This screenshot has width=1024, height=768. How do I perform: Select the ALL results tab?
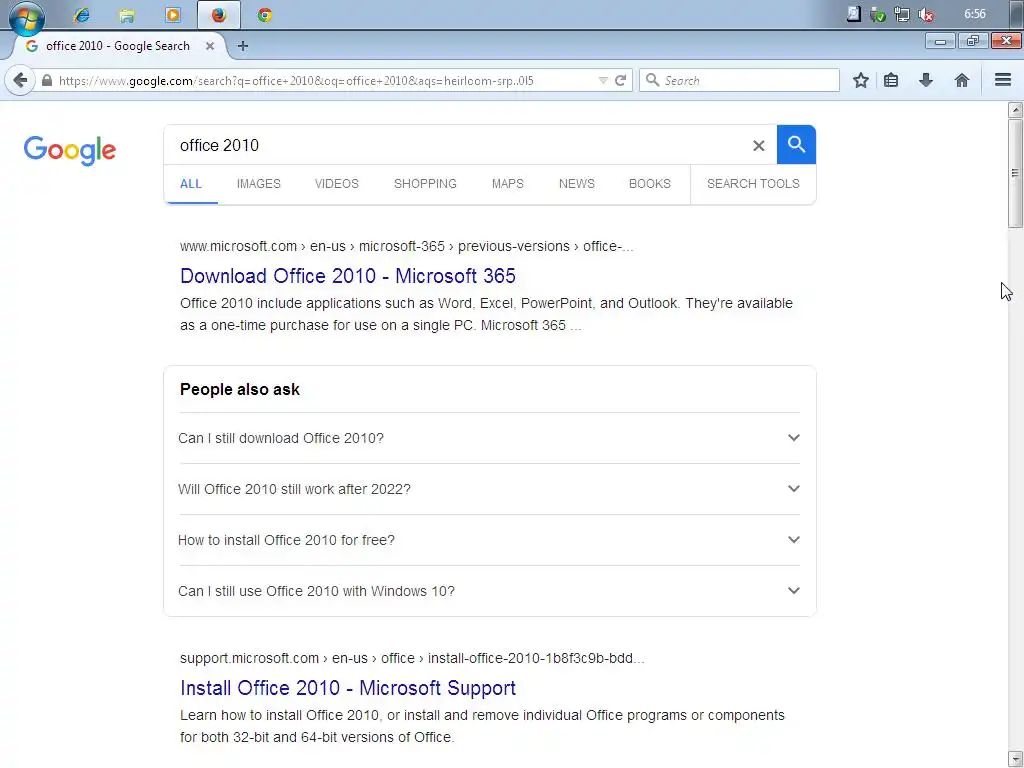pos(191,184)
